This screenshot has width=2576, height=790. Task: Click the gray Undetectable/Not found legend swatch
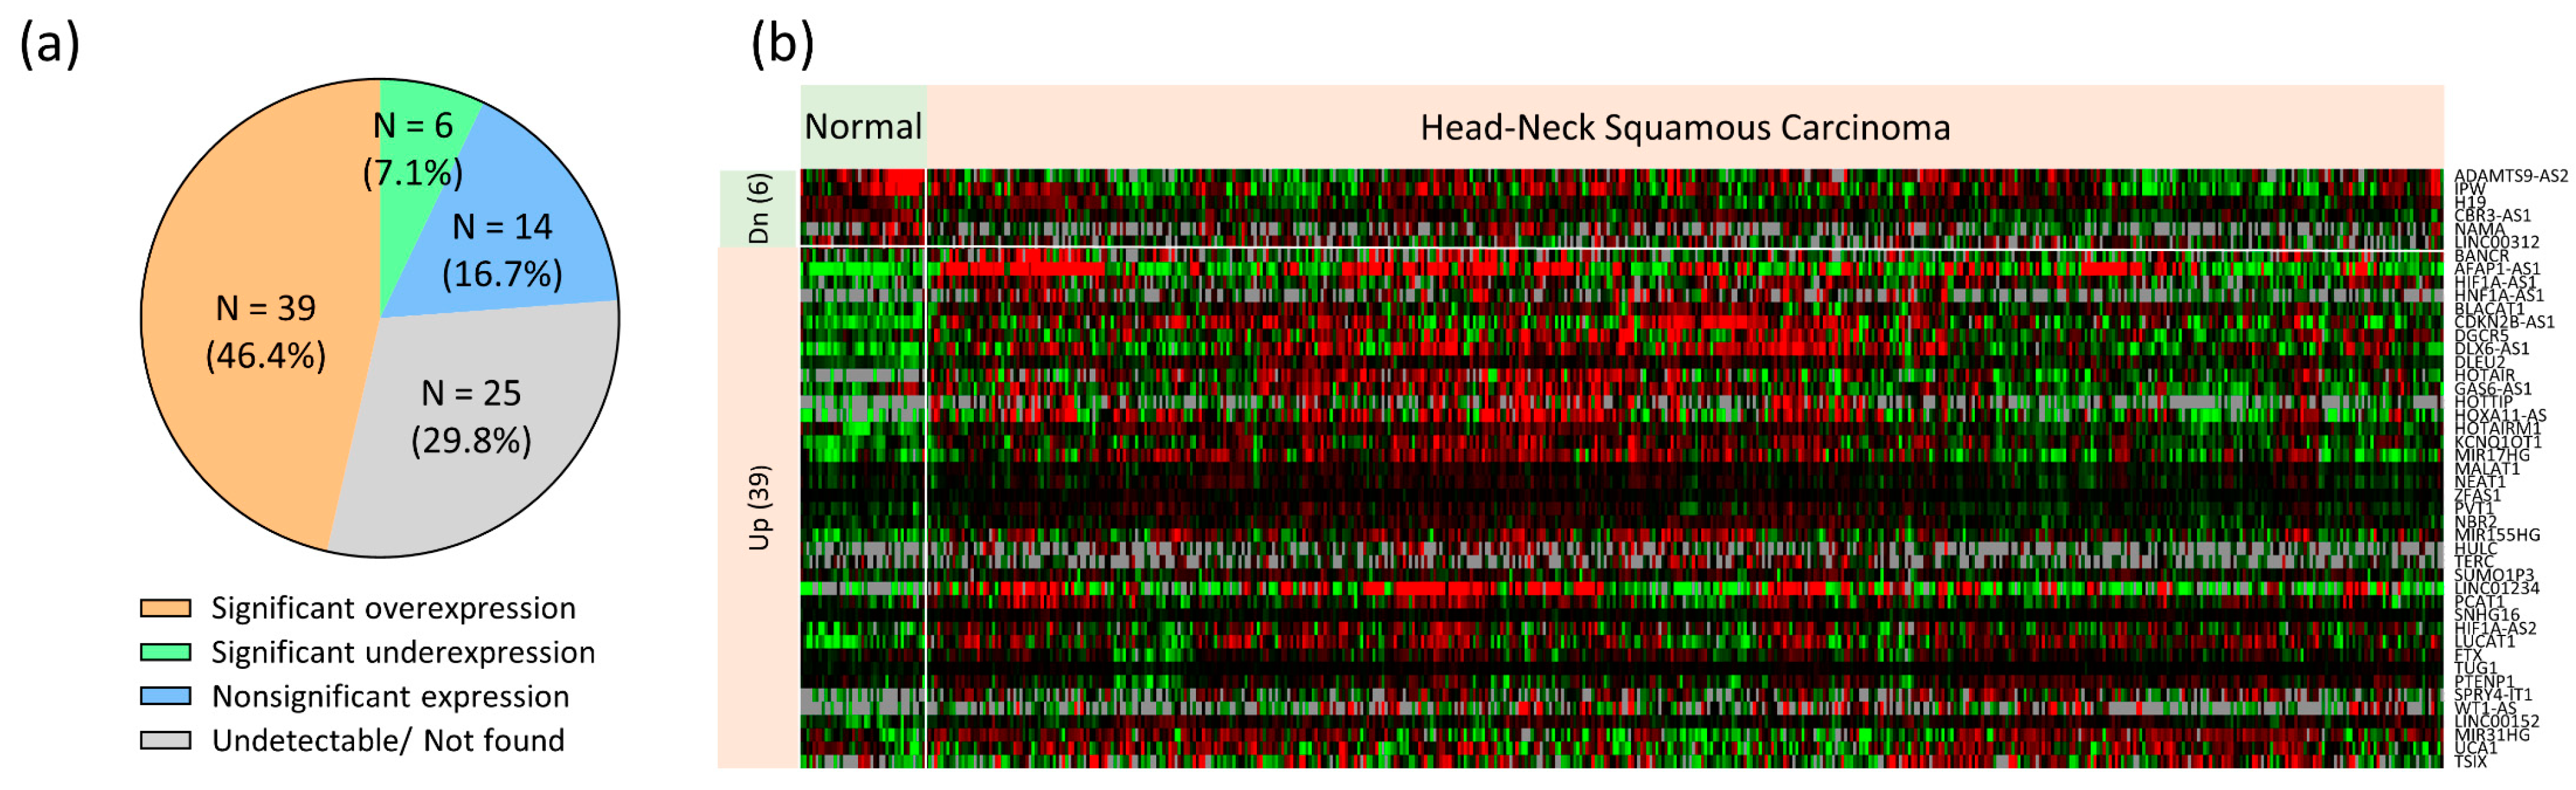click(x=165, y=740)
